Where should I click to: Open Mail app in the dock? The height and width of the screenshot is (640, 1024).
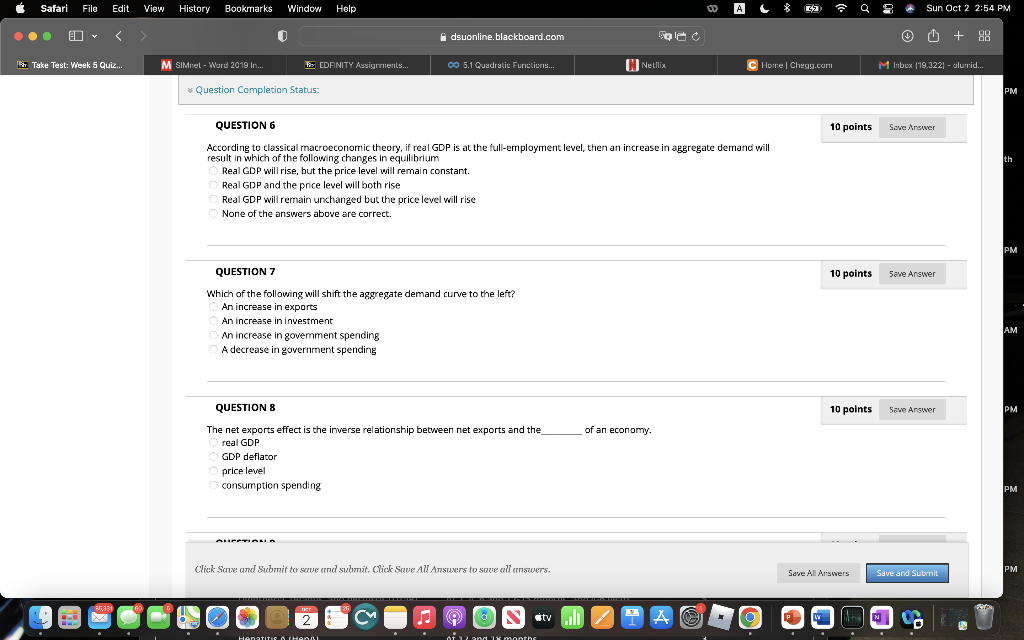pos(99,616)
